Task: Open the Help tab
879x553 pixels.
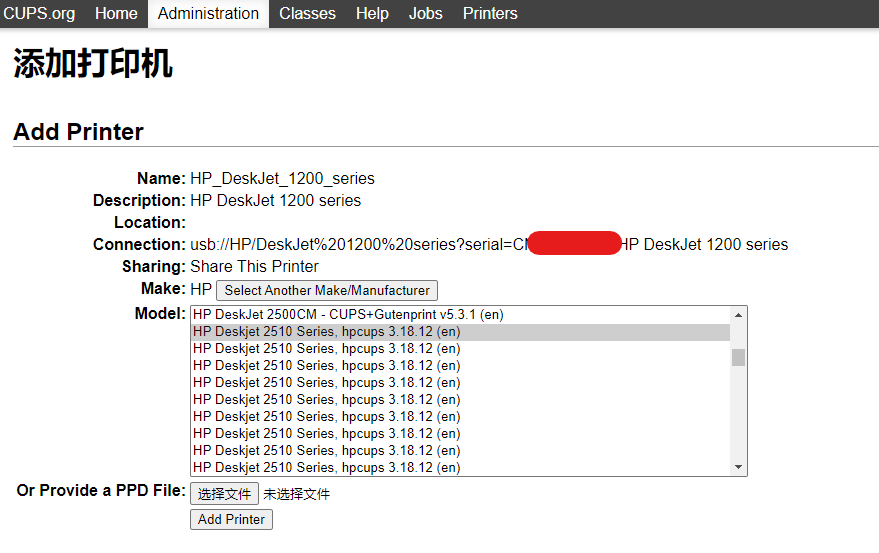Action: (372, 13)
